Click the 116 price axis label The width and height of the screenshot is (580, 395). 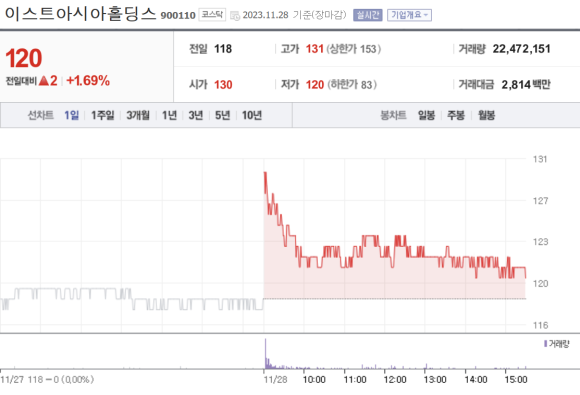(x=540, y=325)
